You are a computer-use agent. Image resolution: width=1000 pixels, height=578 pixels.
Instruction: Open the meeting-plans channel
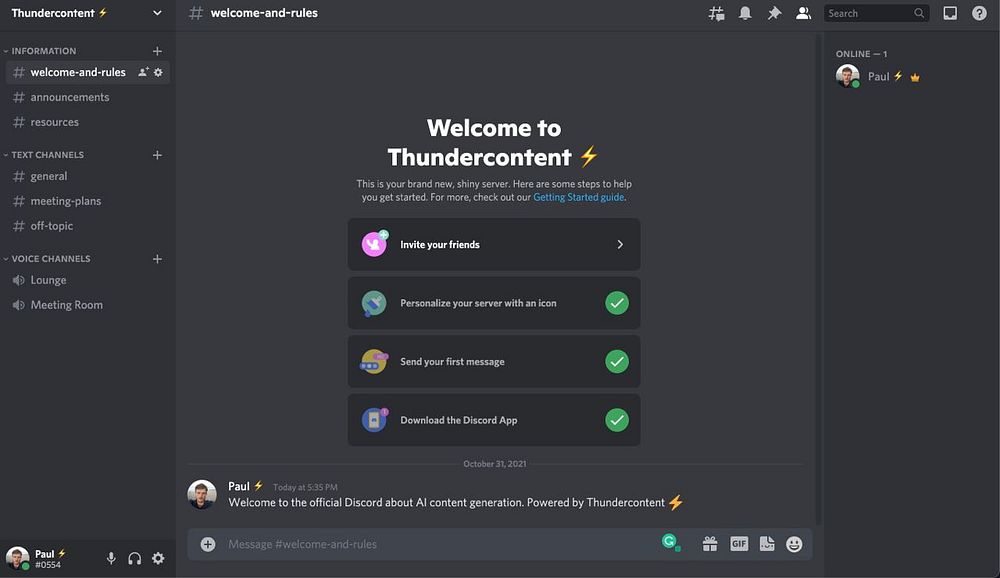(87, 201)
